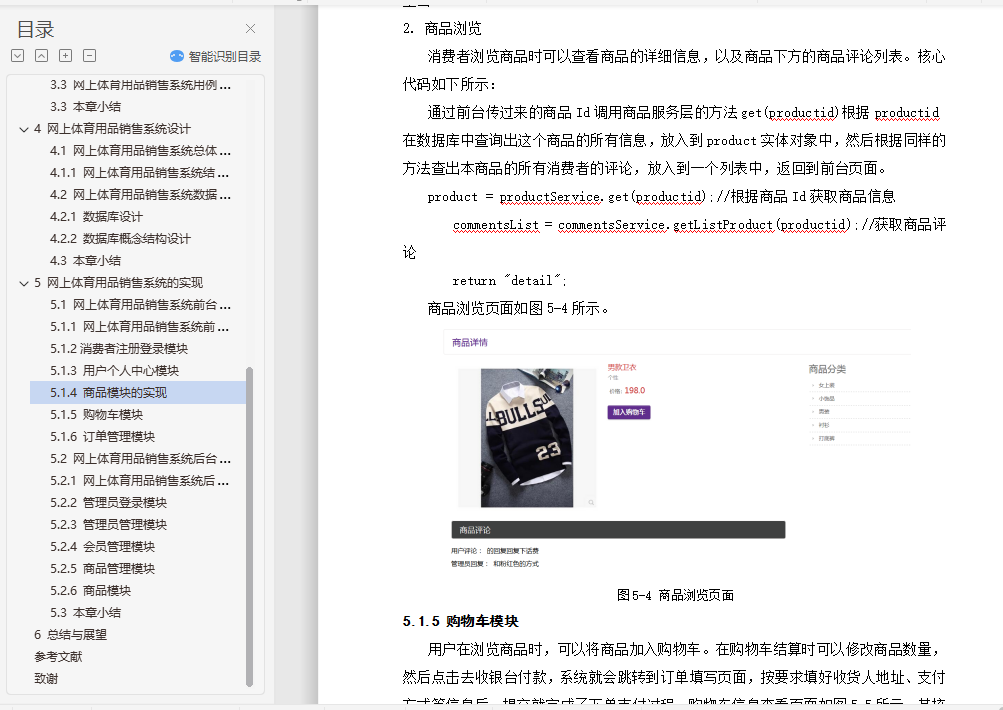Image resolution: width=1003 pixels, height=710 pixels.
Task: Click the sentence 商品浏览页面如图5-4所示
Action: 518,308
